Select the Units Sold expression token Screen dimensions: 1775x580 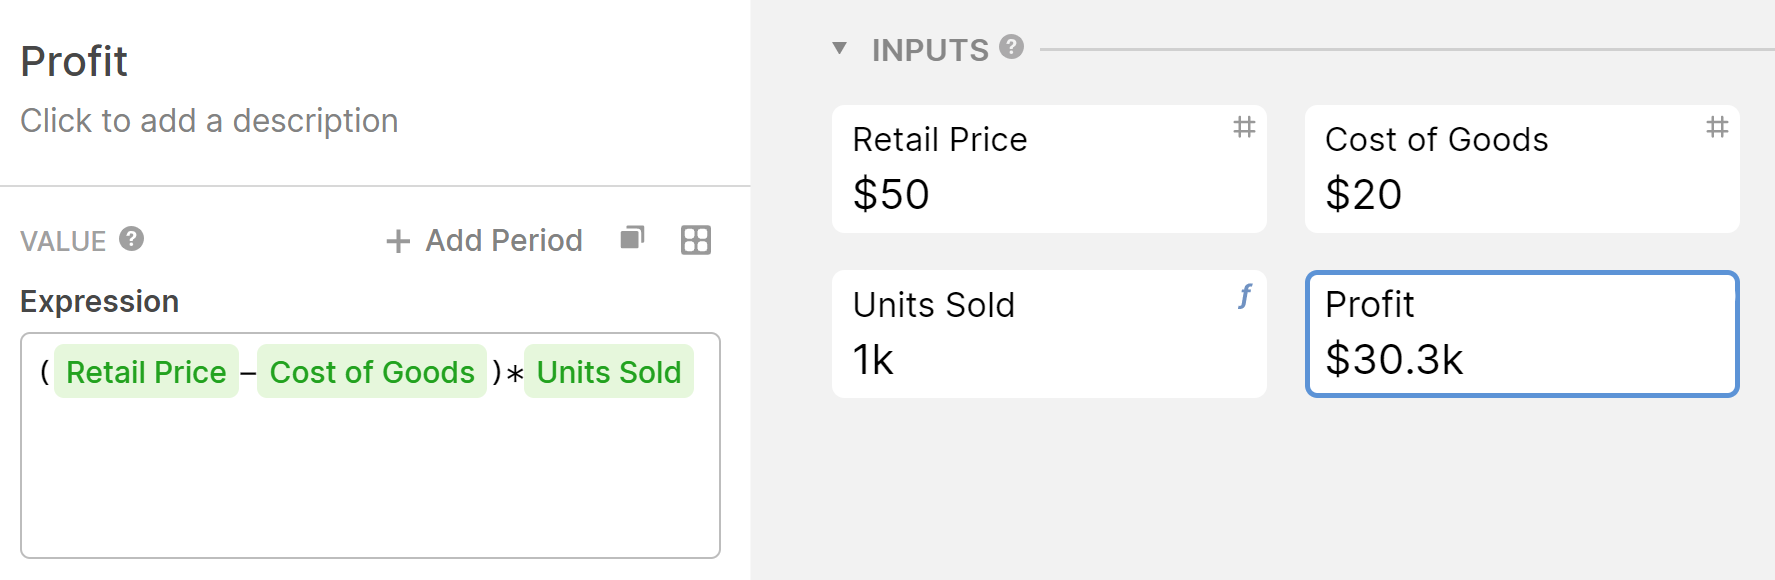coord(609,372)
